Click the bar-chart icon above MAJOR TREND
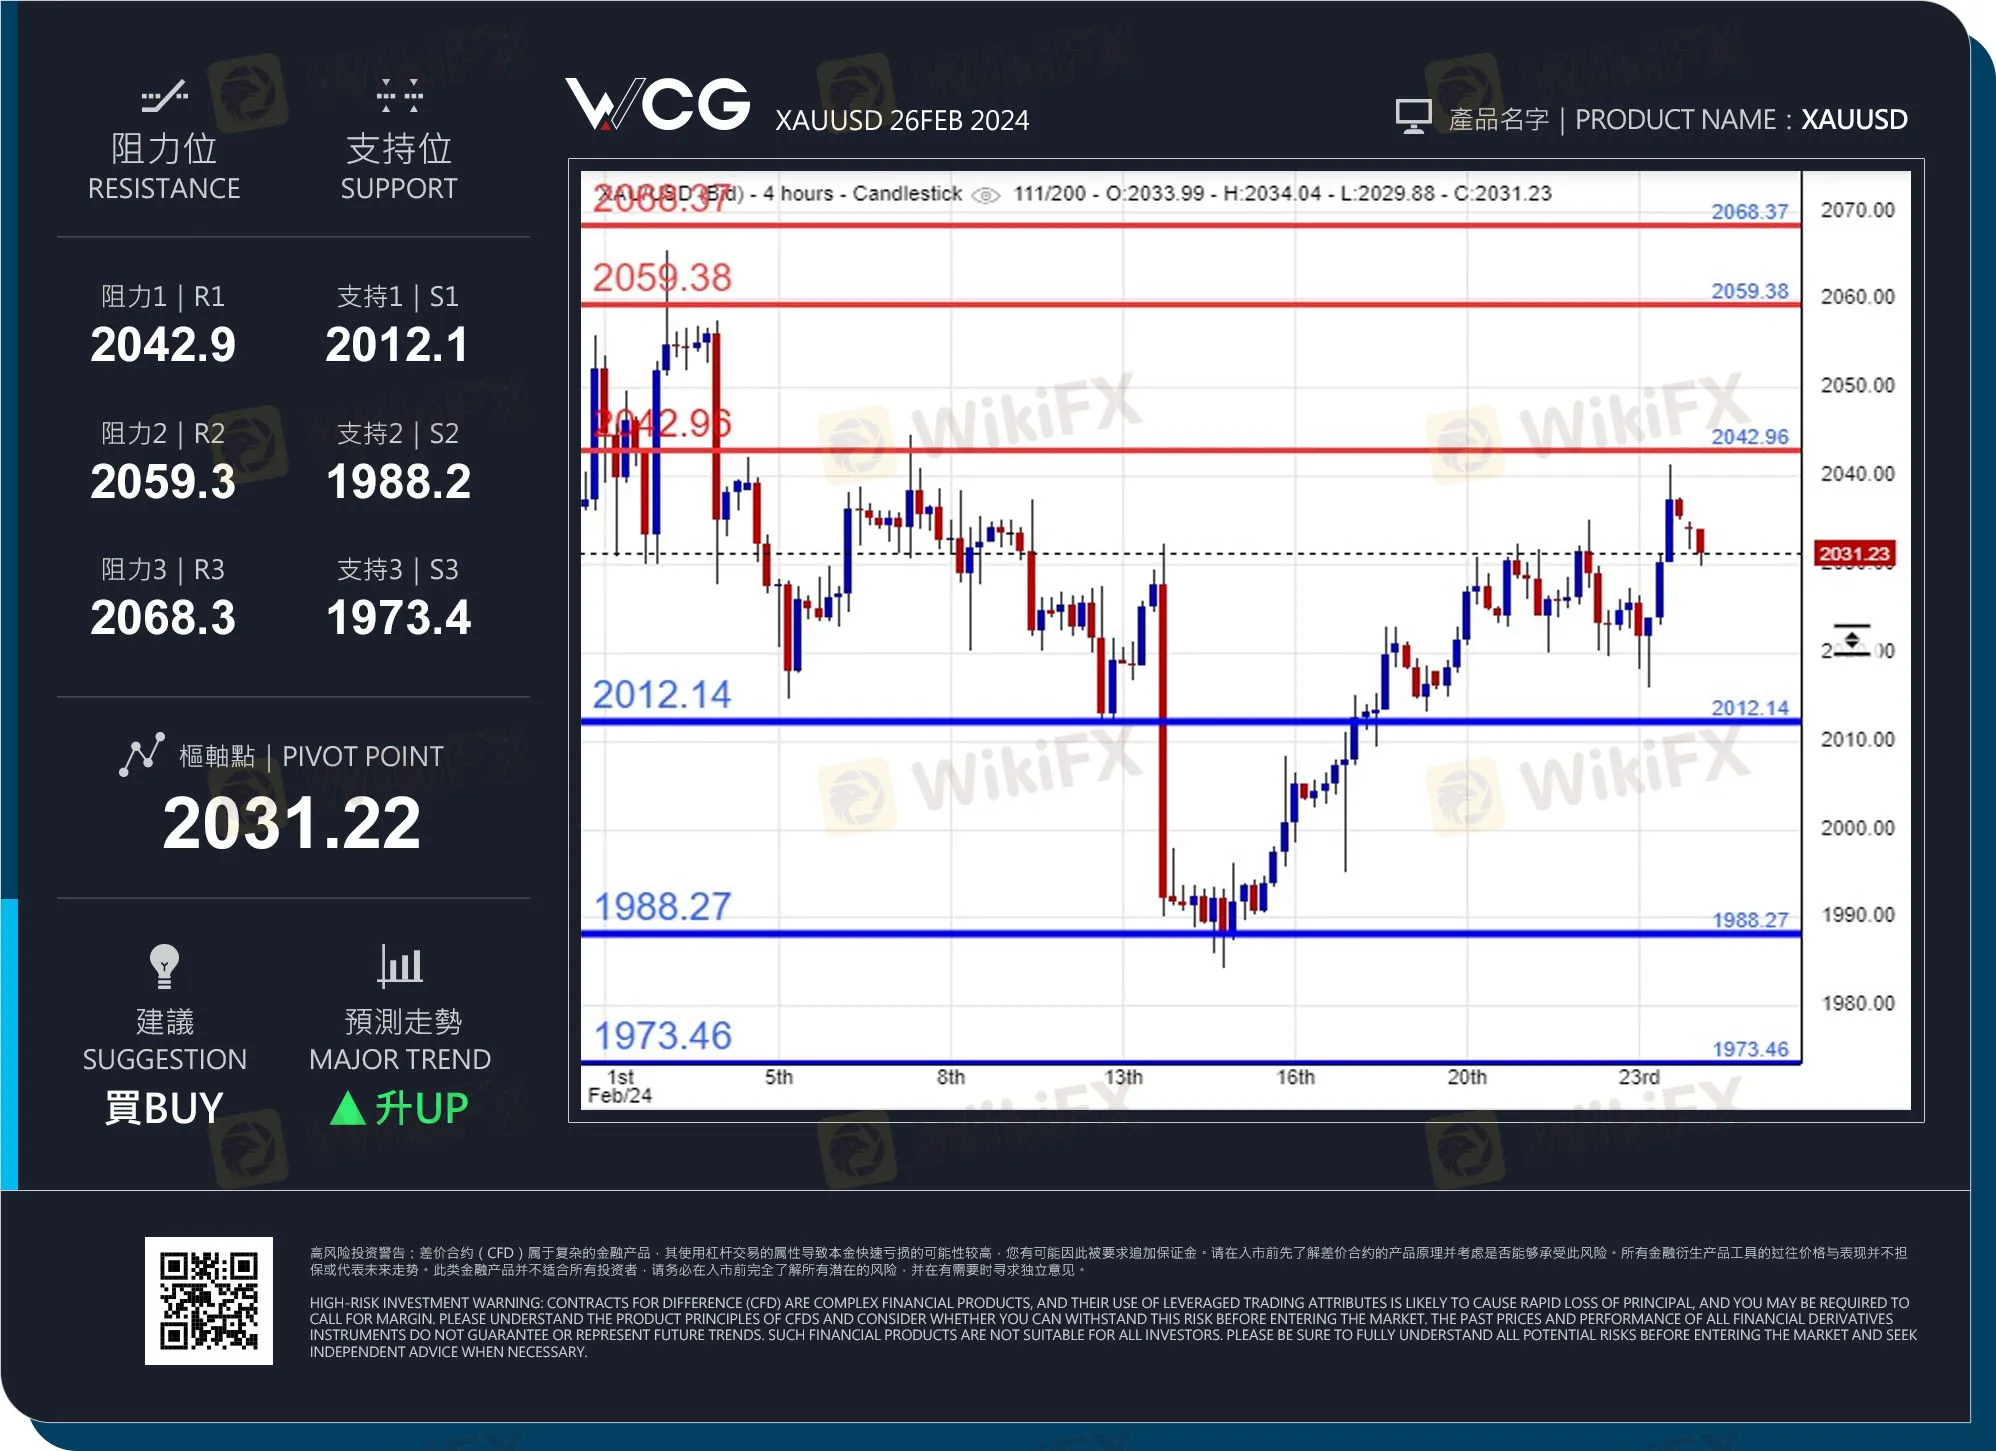This screenshot has width=1996, height=1451. click(399, 963)
